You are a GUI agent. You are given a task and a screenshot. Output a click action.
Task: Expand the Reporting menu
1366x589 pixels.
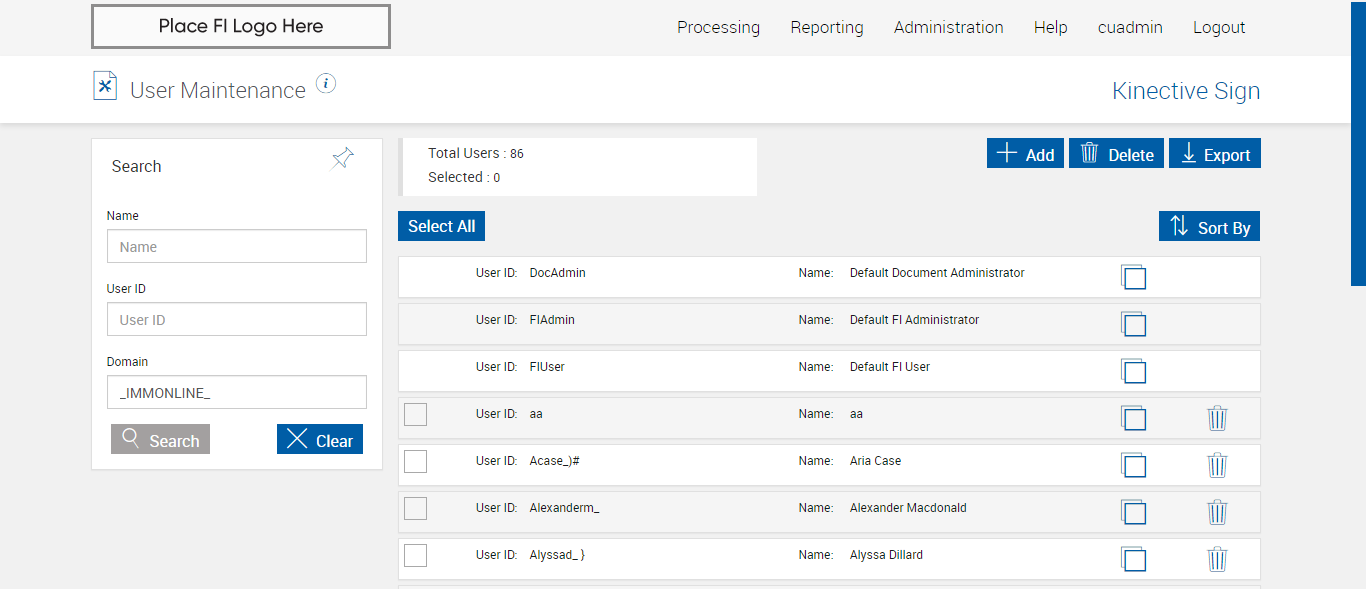(x=826, y=28)
